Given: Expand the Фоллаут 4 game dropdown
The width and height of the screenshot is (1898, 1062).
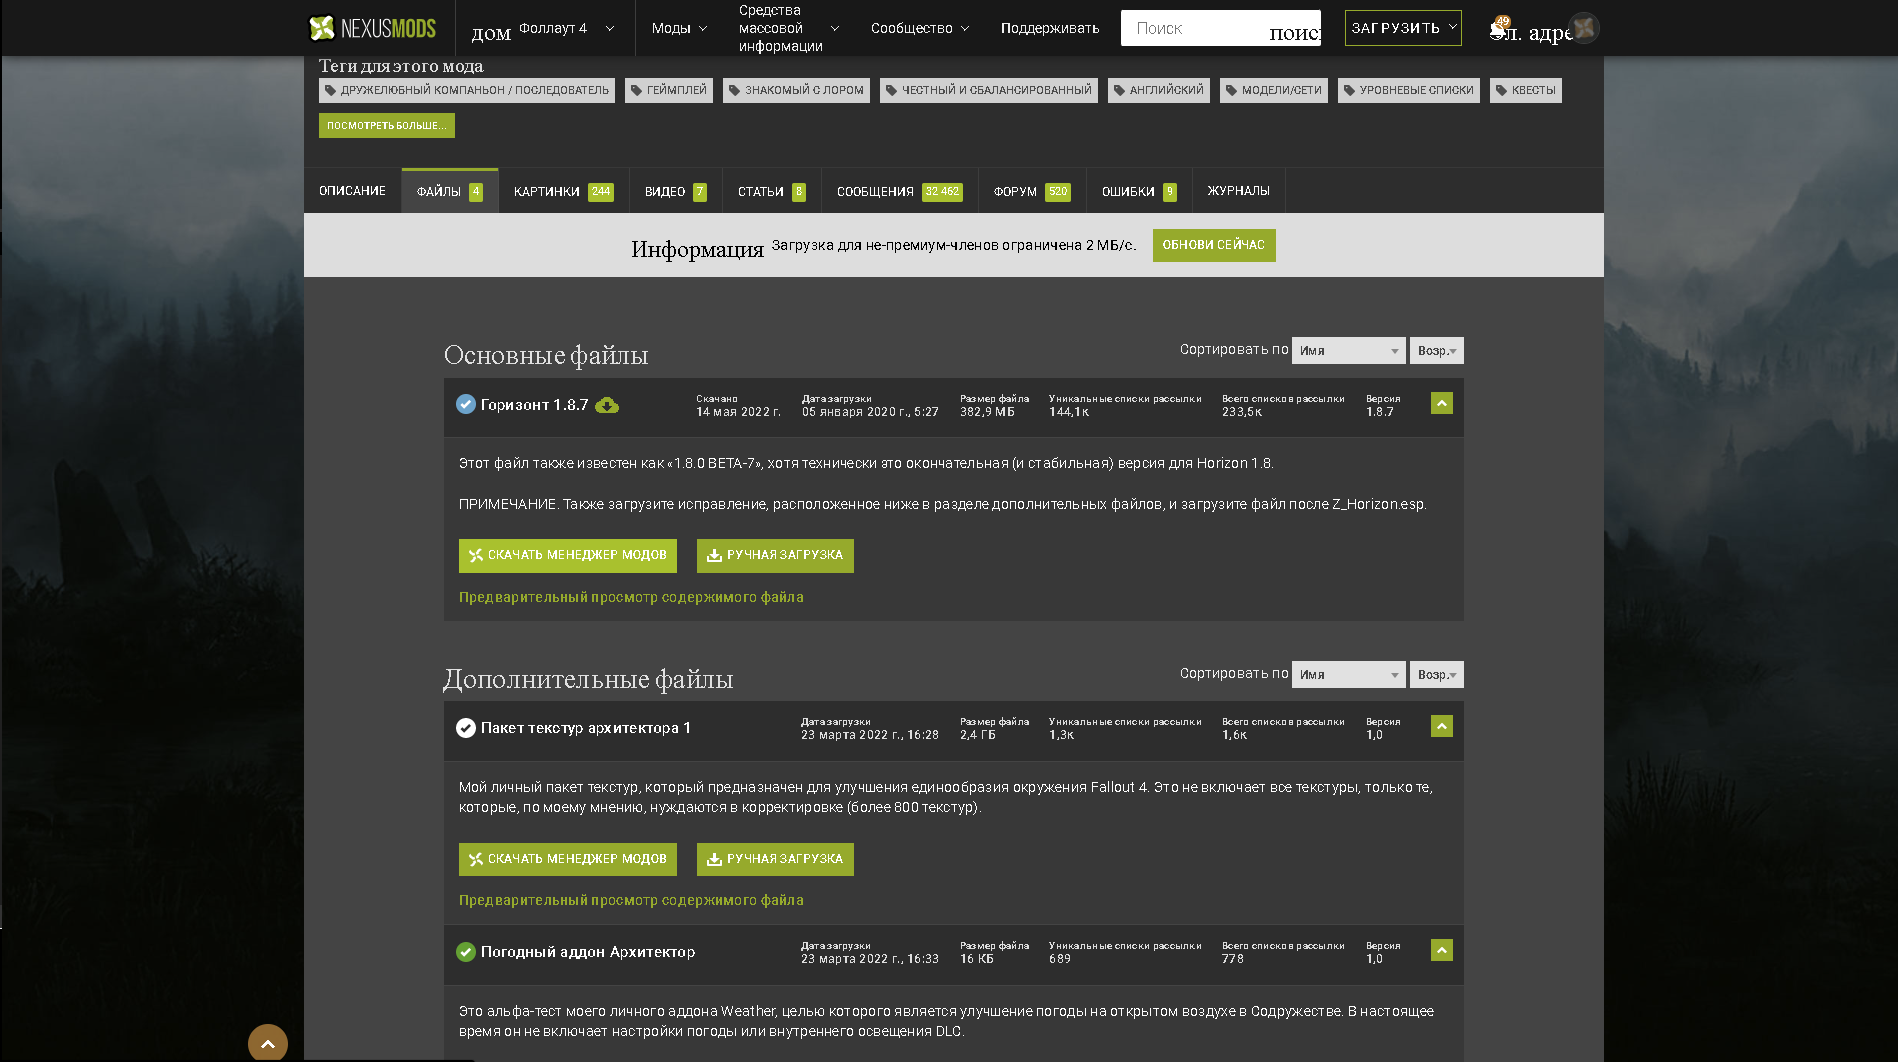Looking at the screenshot, I should pos(566,28).
